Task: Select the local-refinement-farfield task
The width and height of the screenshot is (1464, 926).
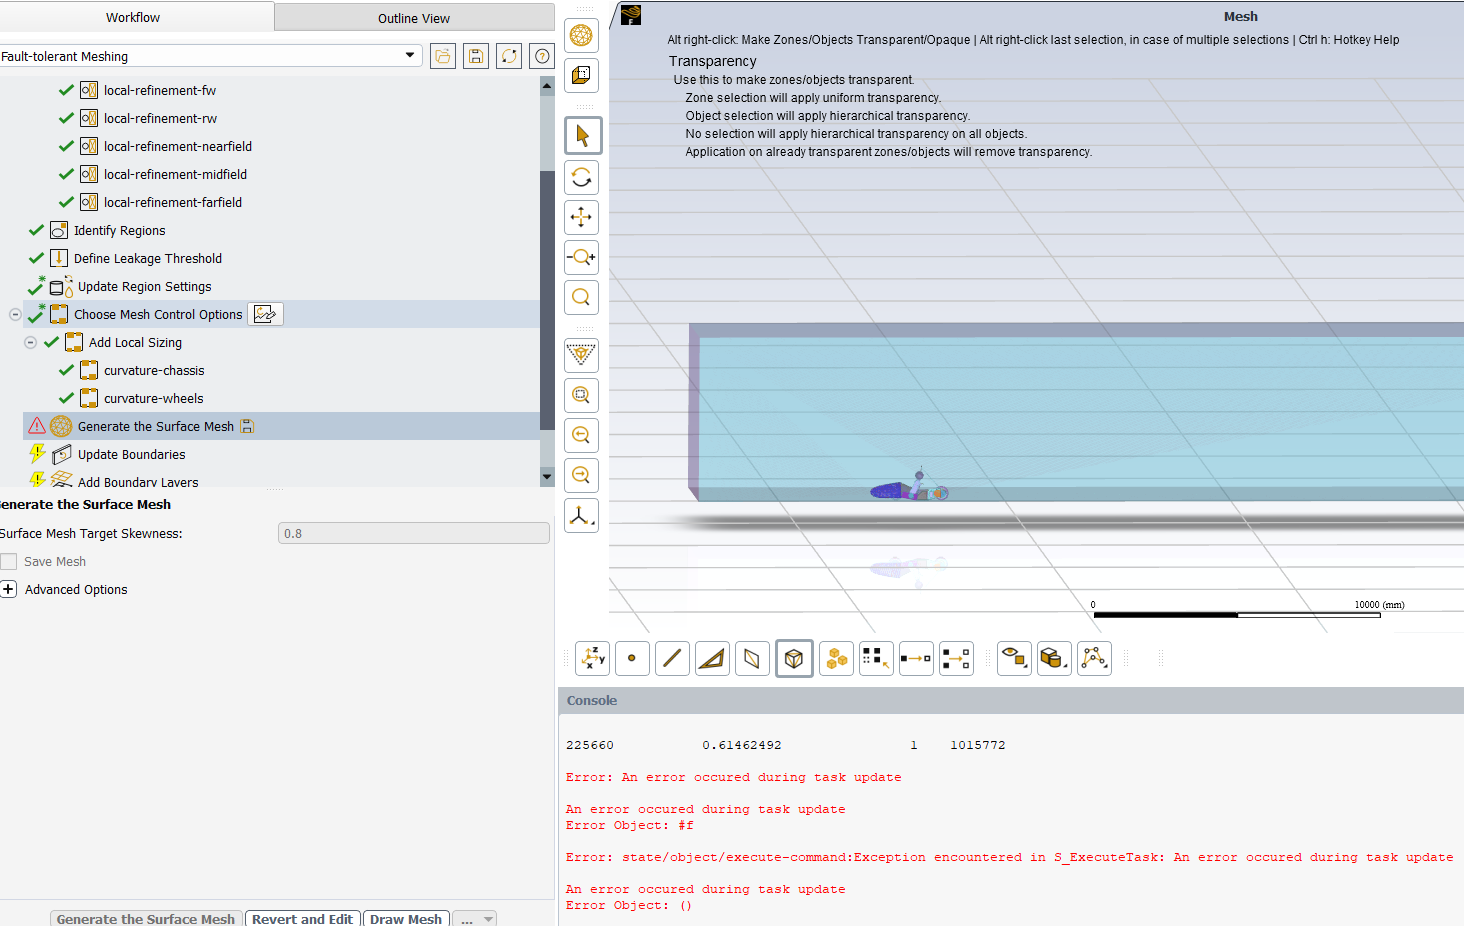Action: tap(173, 202)
